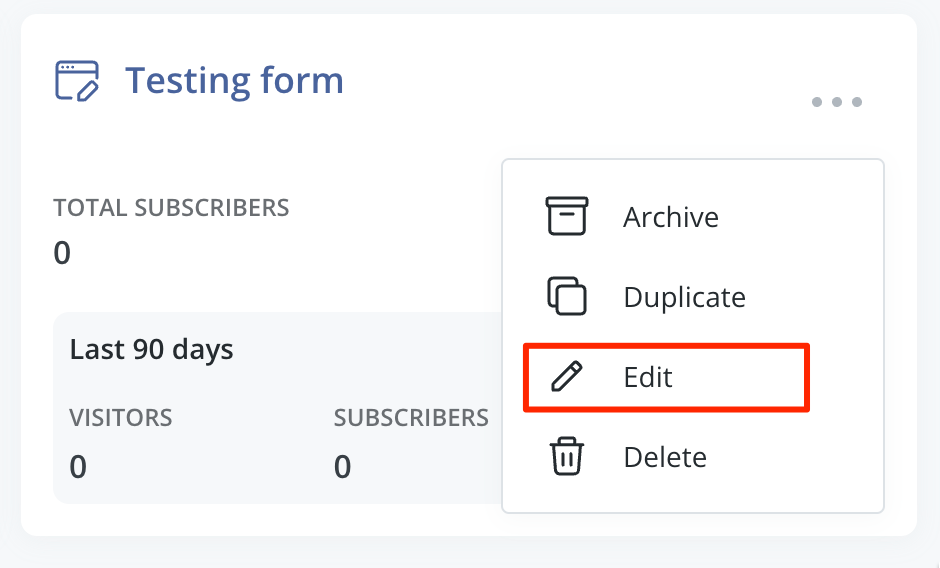940x568 pixels.
Task: Click the count under Last 90 days SUBSCRIBERS
Action: click(x=343, y=466)
